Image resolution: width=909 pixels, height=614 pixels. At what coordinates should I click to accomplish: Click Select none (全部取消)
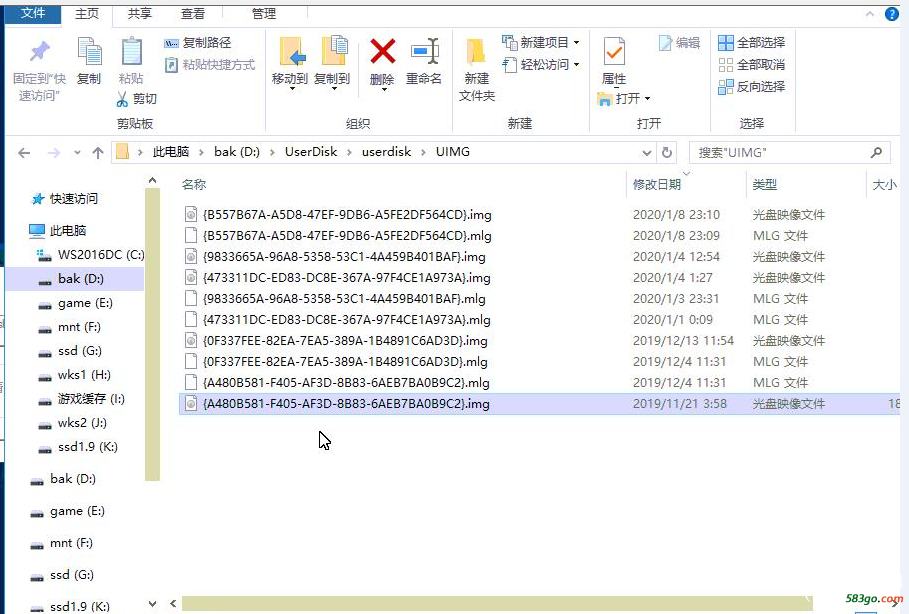point(751,64)
